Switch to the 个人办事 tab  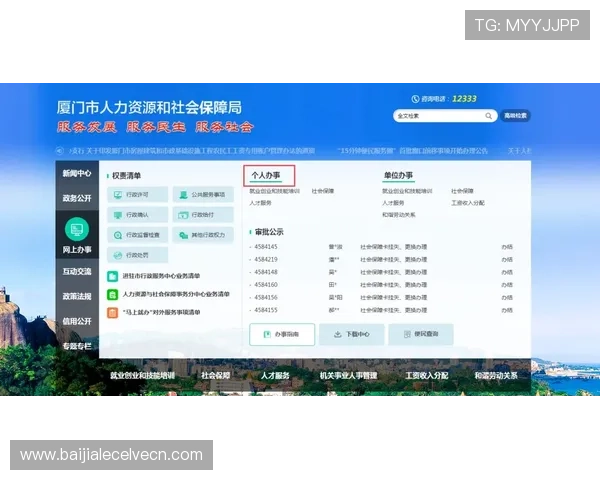[266, 175]
